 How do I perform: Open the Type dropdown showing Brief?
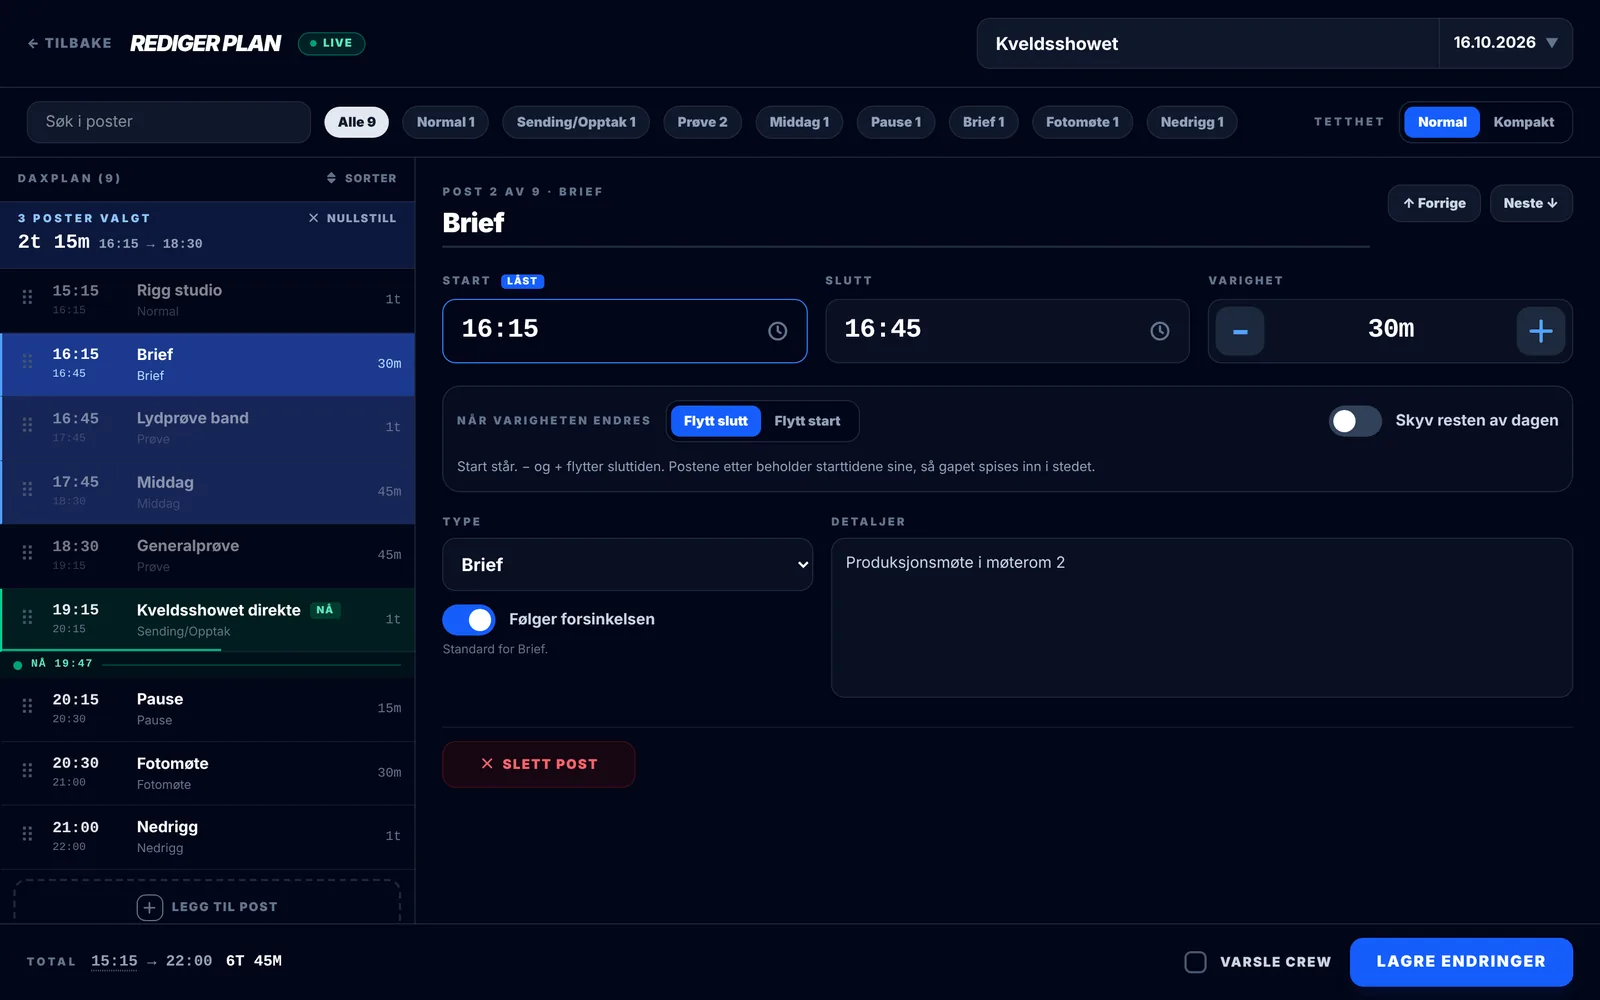coord(628,565)
